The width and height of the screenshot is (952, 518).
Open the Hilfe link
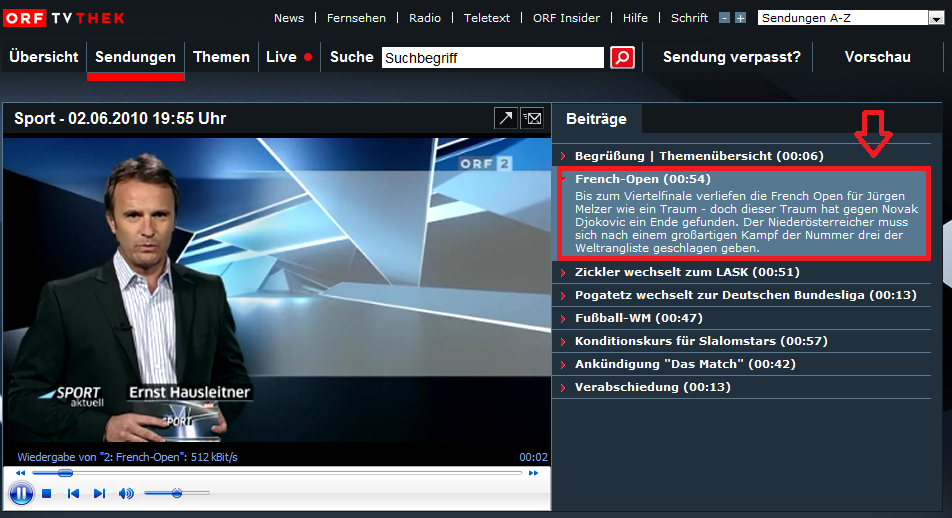click(x=635, y=18)
